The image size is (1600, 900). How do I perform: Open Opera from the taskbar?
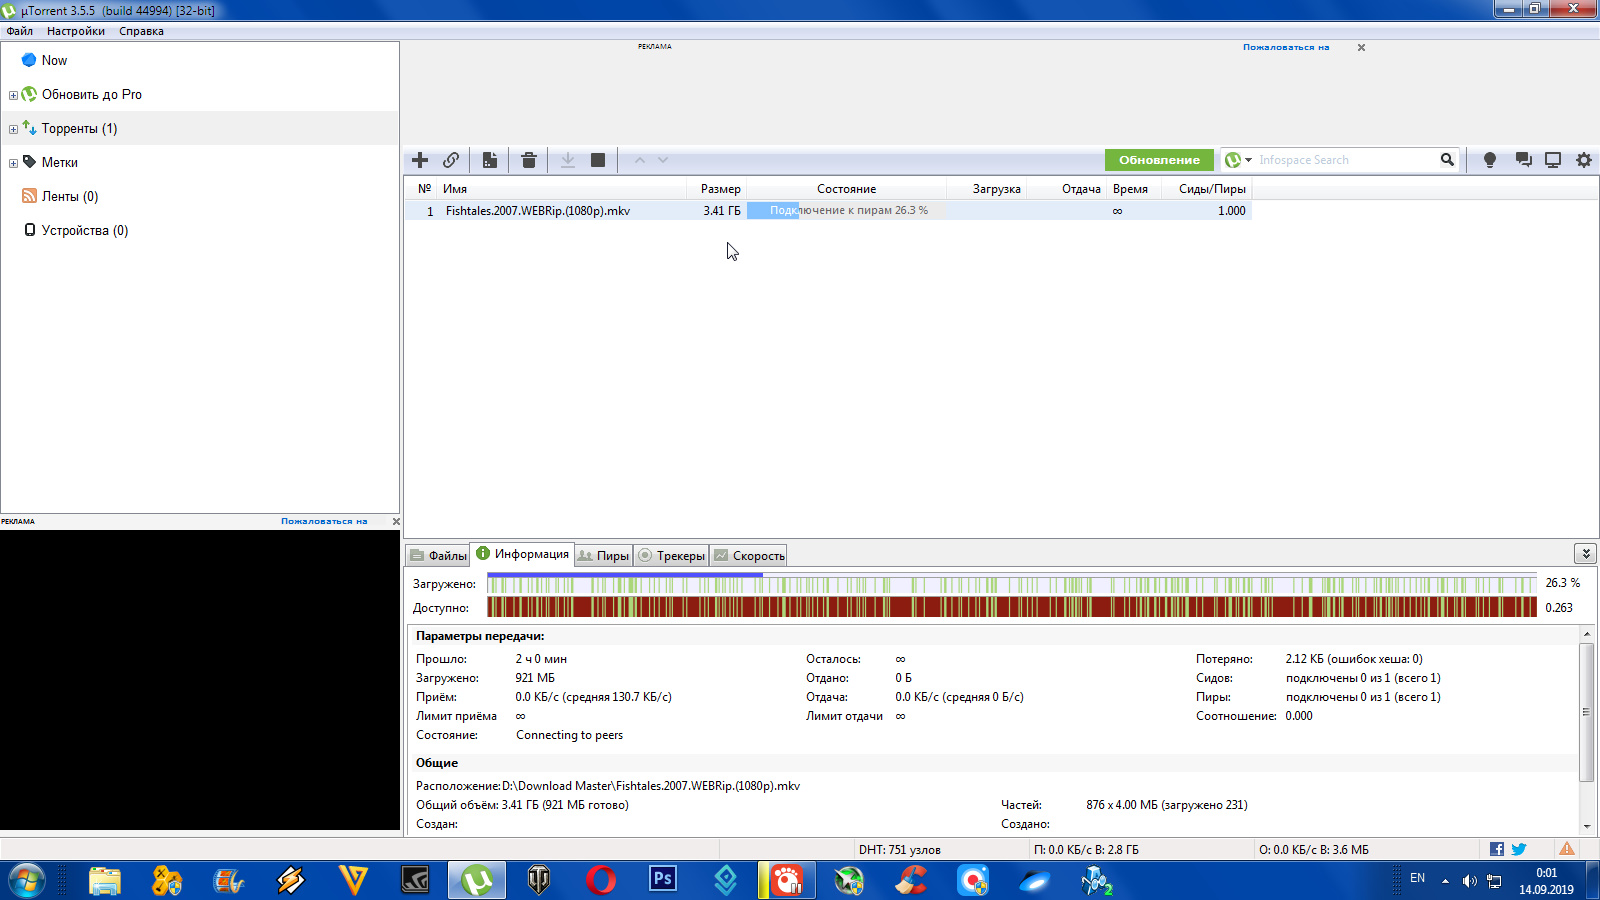click(x=601, y=881)
